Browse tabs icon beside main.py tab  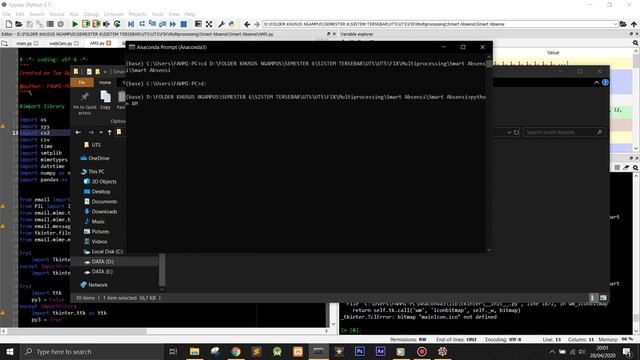[4, 43]
